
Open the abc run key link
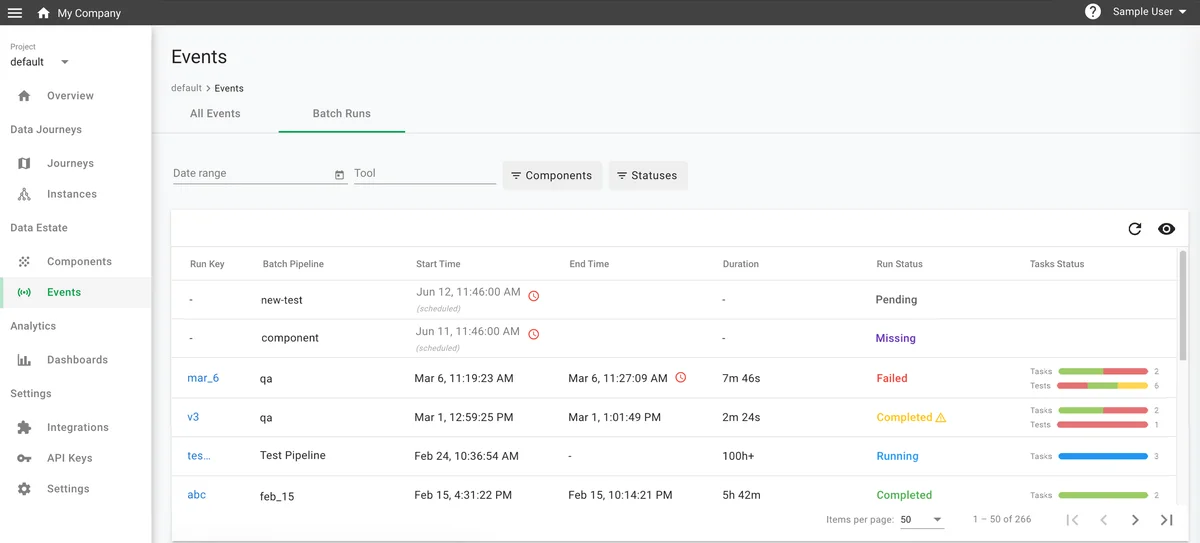[x=197, y=495]
